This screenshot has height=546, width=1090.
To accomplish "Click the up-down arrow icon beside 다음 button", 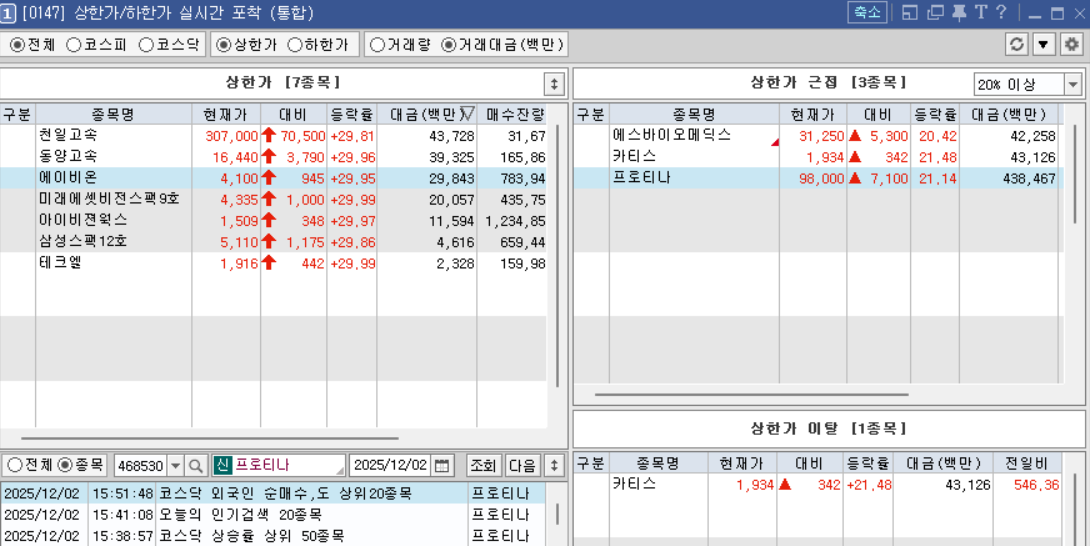I will tap(554, 465).
